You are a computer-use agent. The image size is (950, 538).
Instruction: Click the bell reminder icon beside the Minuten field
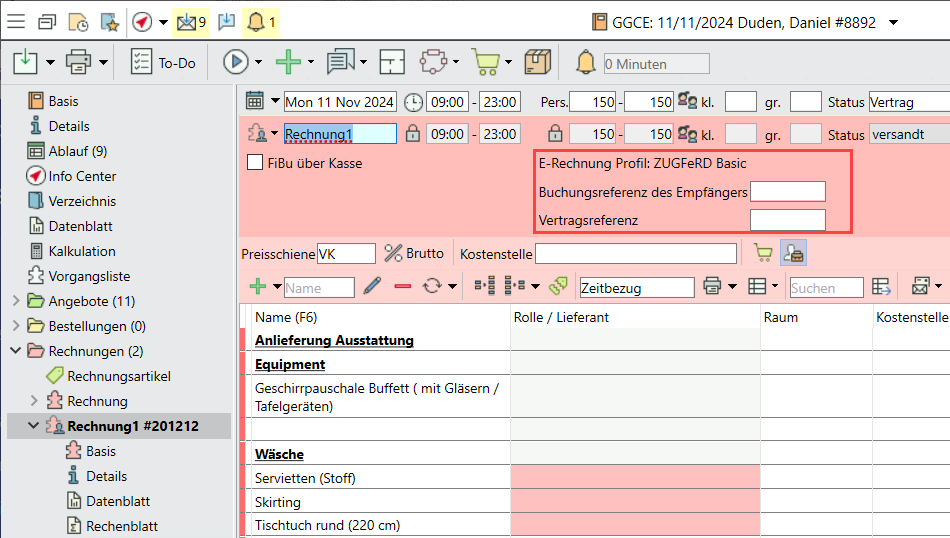[x=586, y=63]
